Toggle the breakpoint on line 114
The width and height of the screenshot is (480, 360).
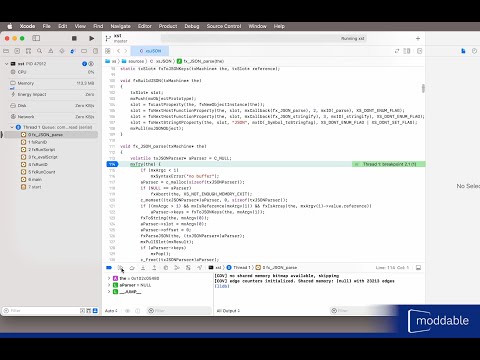point(112,164)
